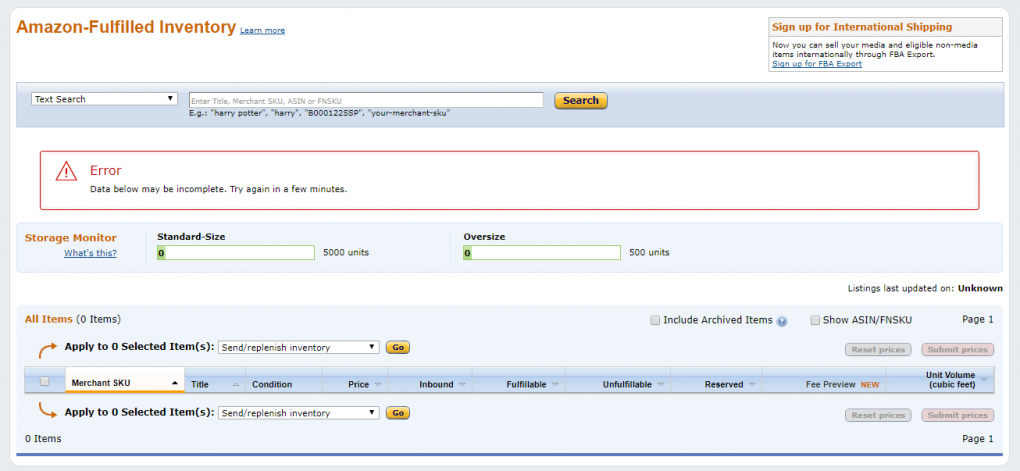Click the '0 Items' footer count
This screenshot has width=1020, height=471.
pos(43,439)
